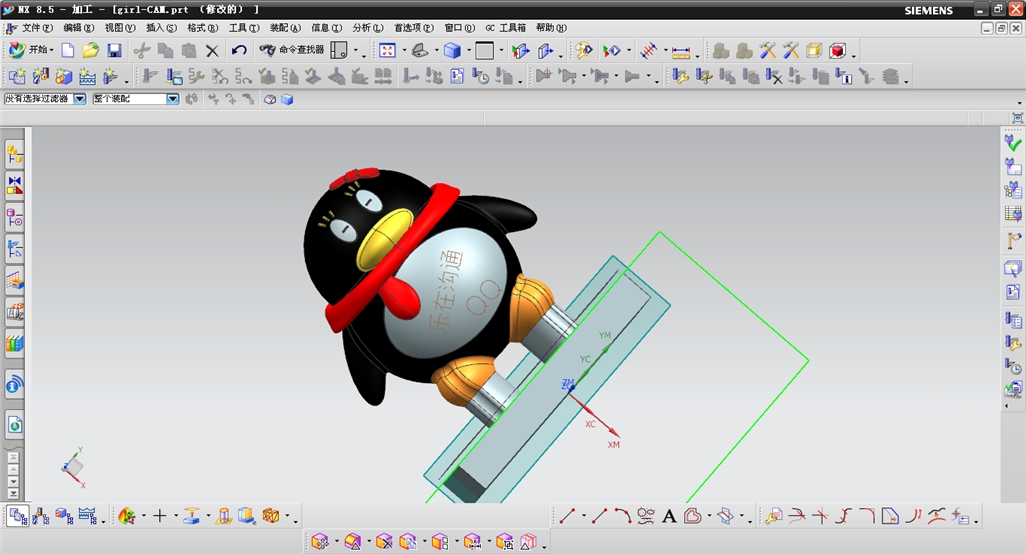1026x554 pixels.
Task: Click the Edit Object wrench icon
Action: pos(681,77)
